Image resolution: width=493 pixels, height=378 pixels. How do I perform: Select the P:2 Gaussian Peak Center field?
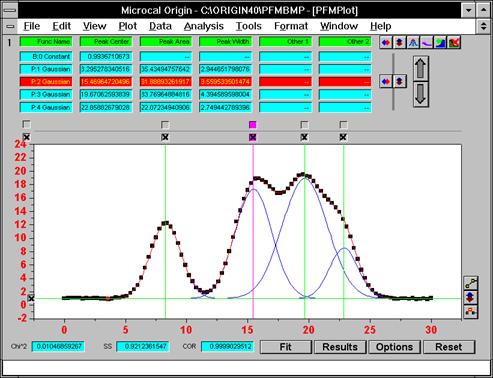(x=106, y=82)
